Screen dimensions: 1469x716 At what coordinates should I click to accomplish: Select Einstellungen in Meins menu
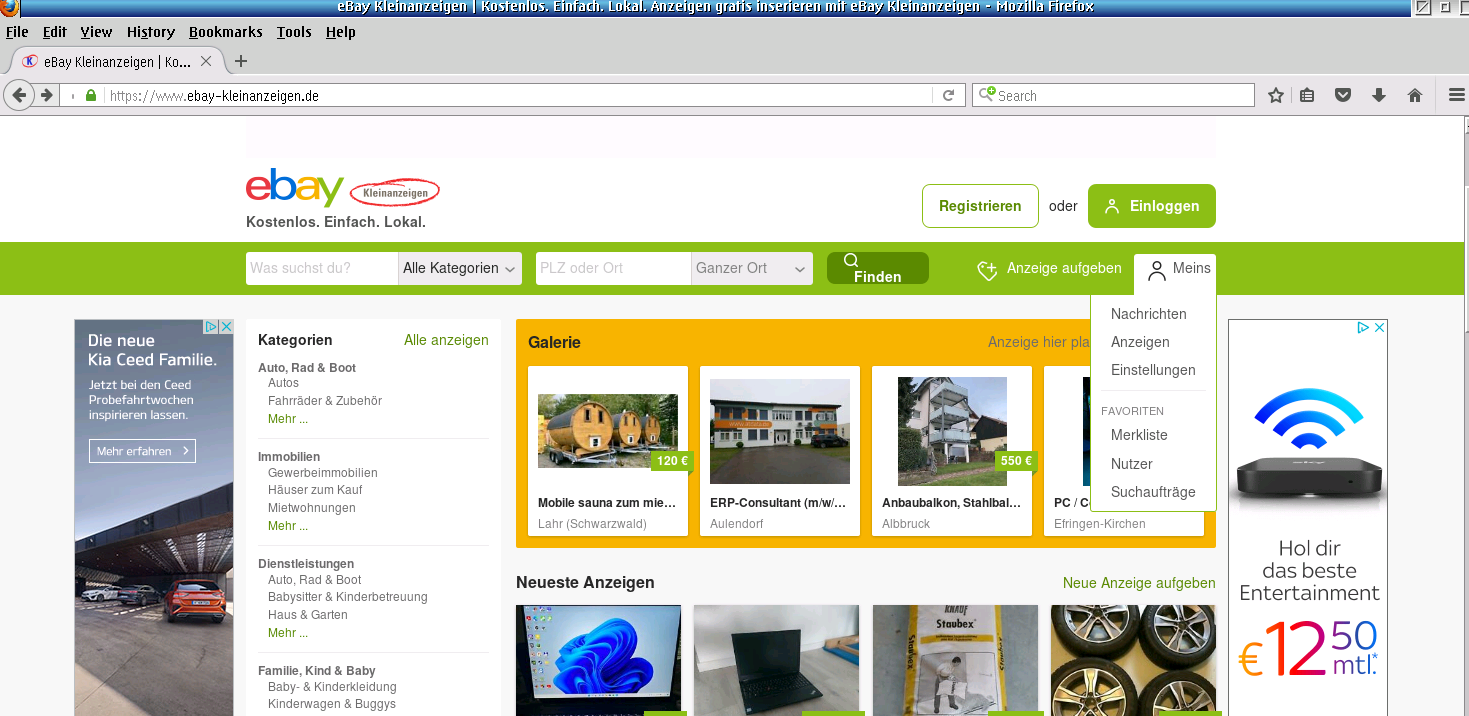[x=1153, y=370]
